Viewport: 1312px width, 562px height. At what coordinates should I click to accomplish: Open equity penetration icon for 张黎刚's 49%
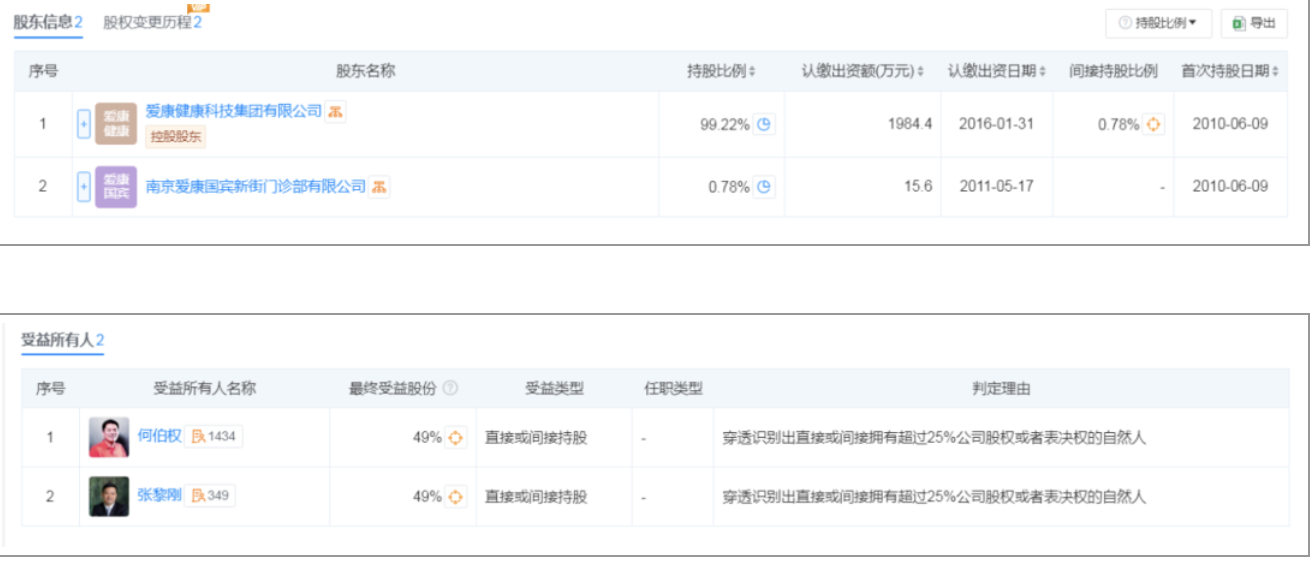click(x=456, y=497)
